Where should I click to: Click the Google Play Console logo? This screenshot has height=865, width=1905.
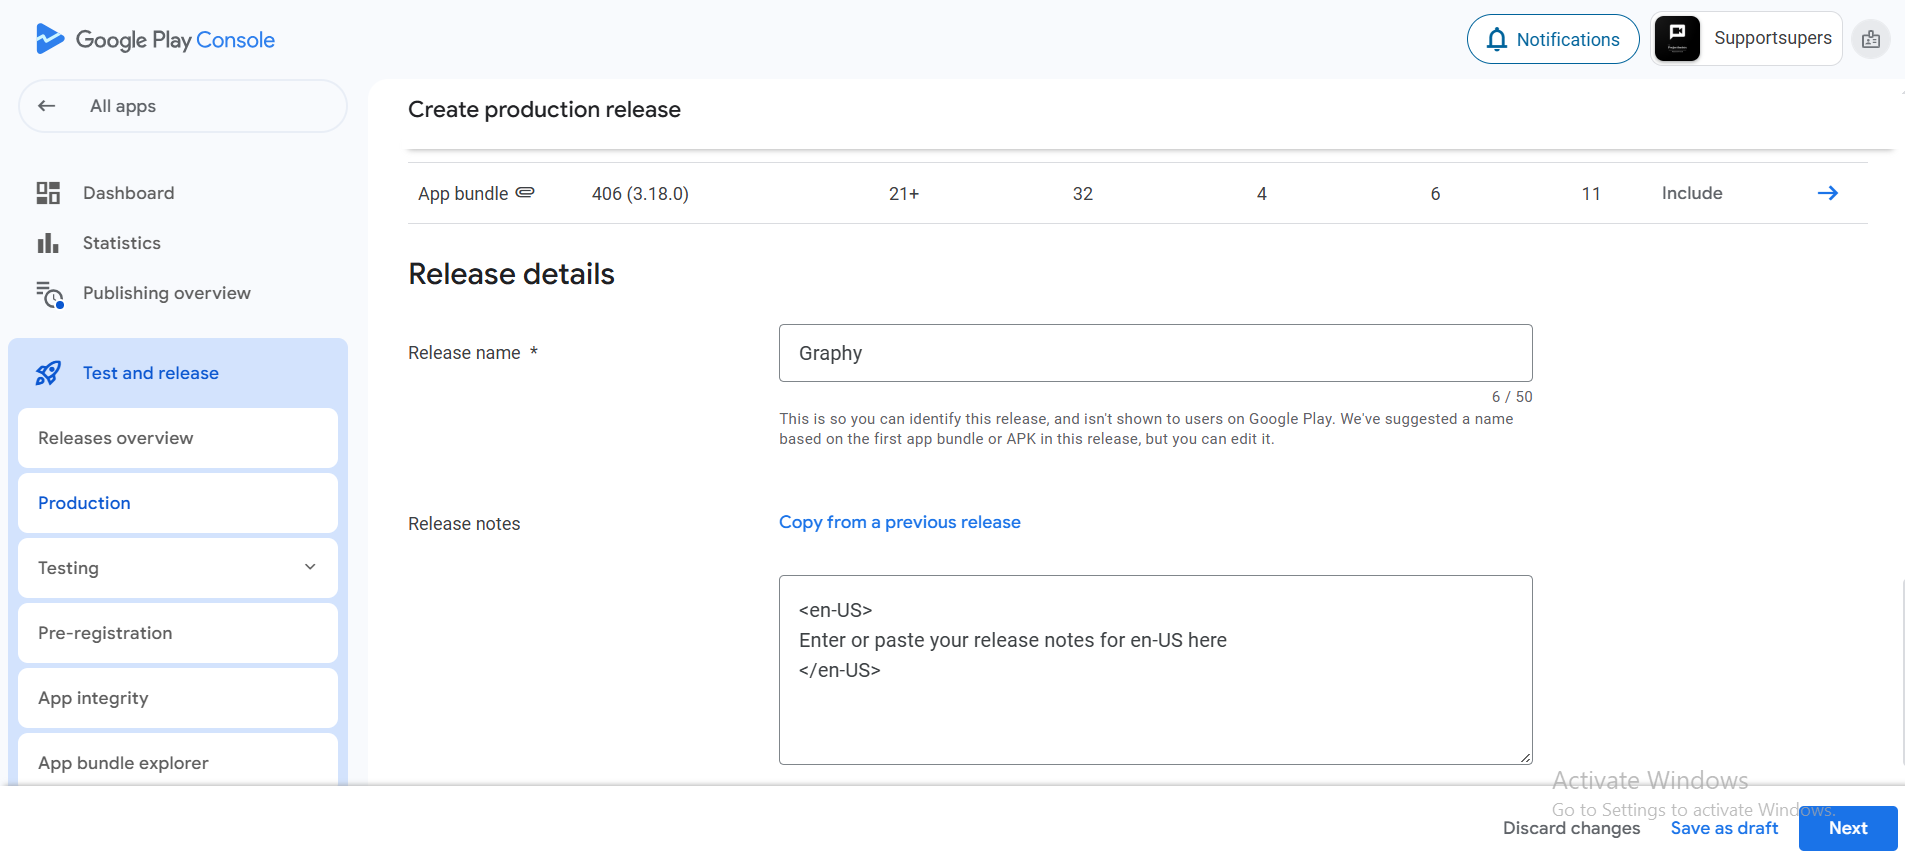[155, 40]
